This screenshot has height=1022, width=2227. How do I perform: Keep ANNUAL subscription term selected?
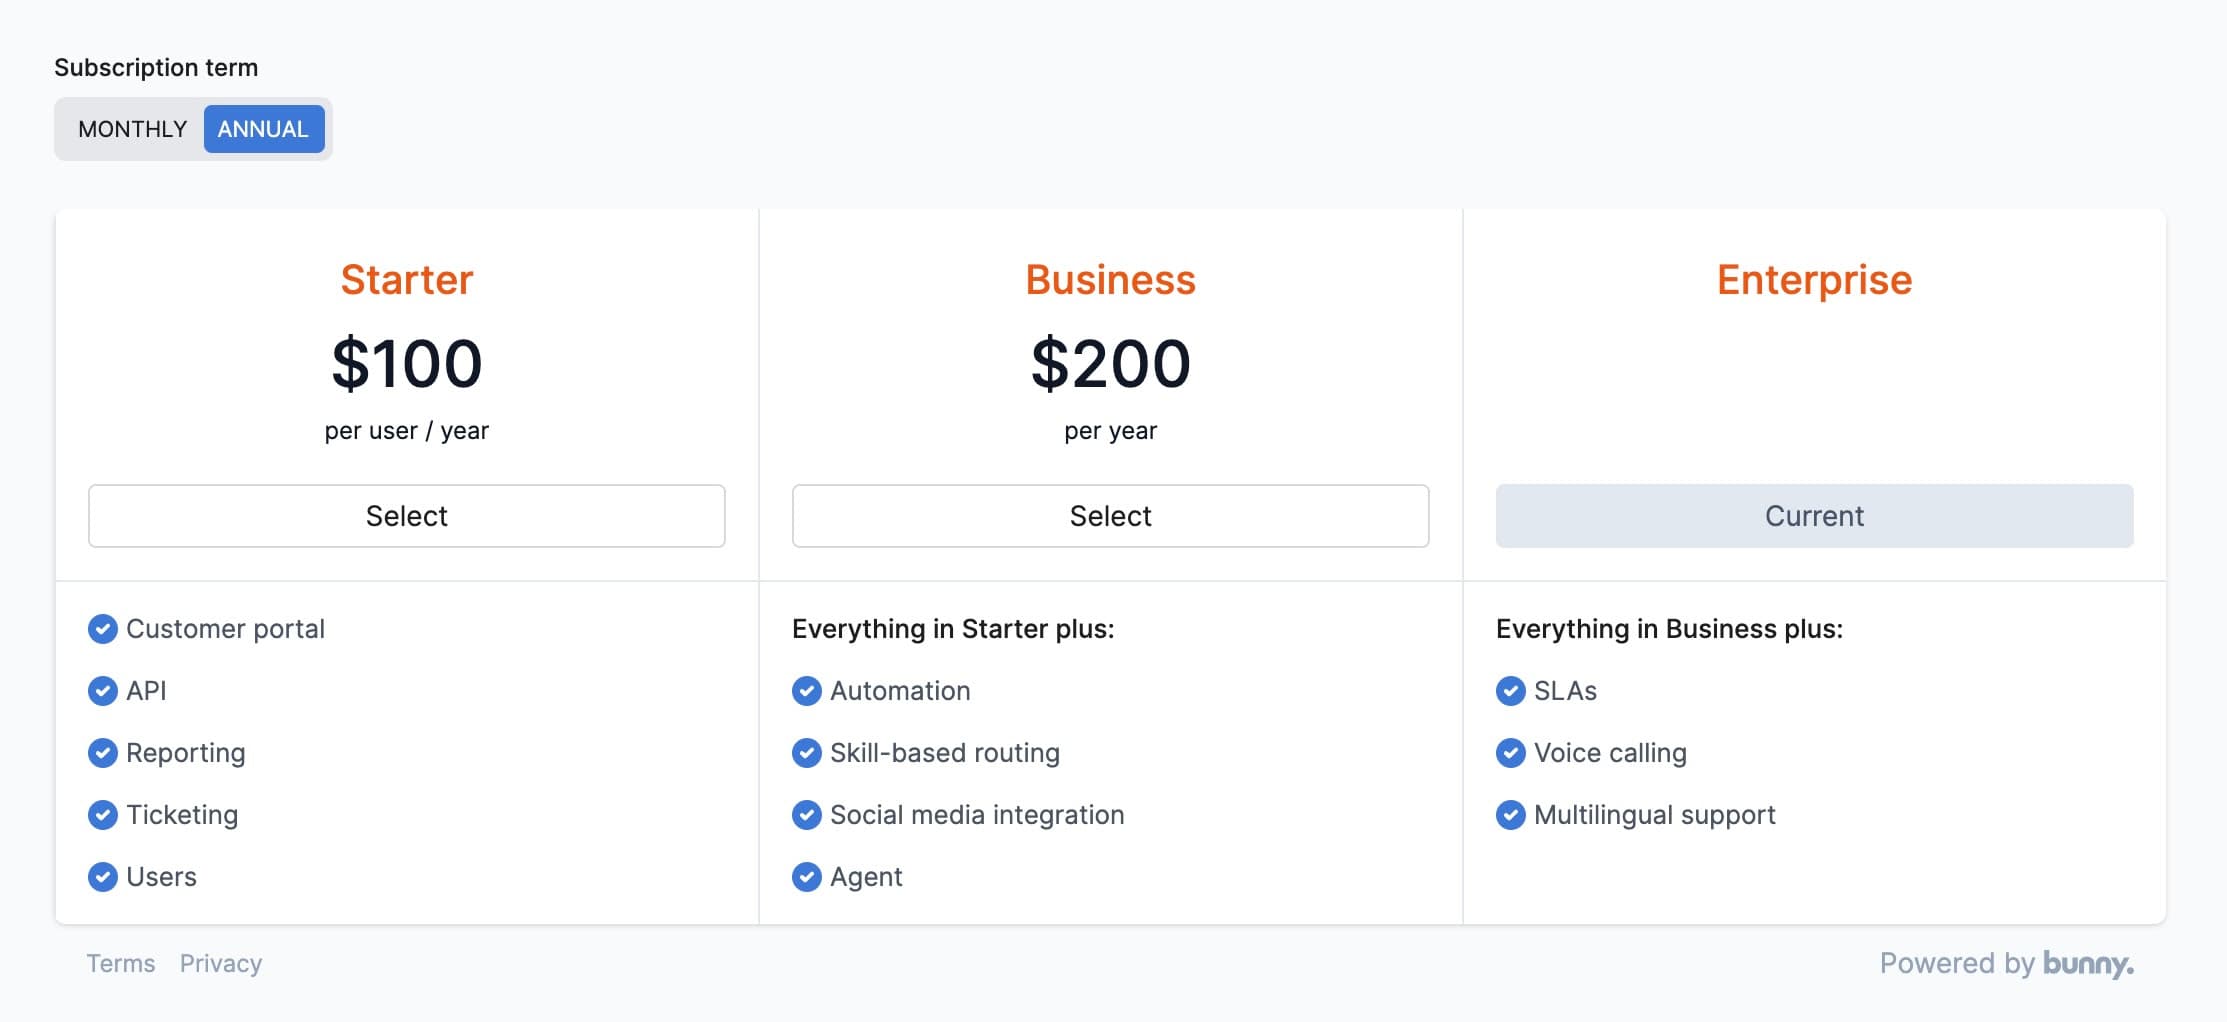pyautogui.click(x=263, y=128)
